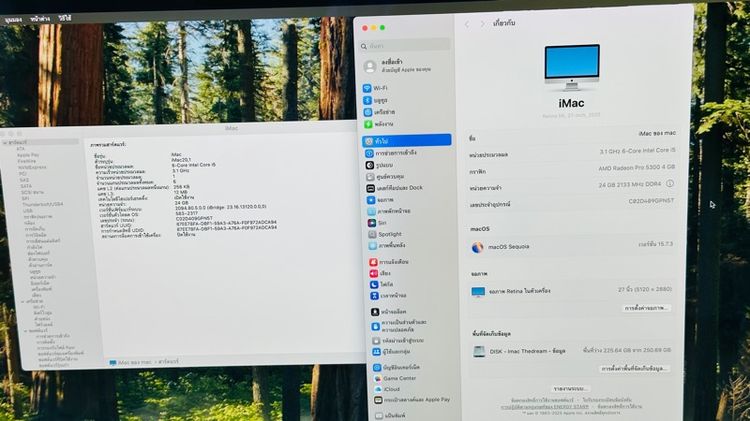Open Network settings below Bluetooth
The image size is (750, 421).
pos(379,112)
